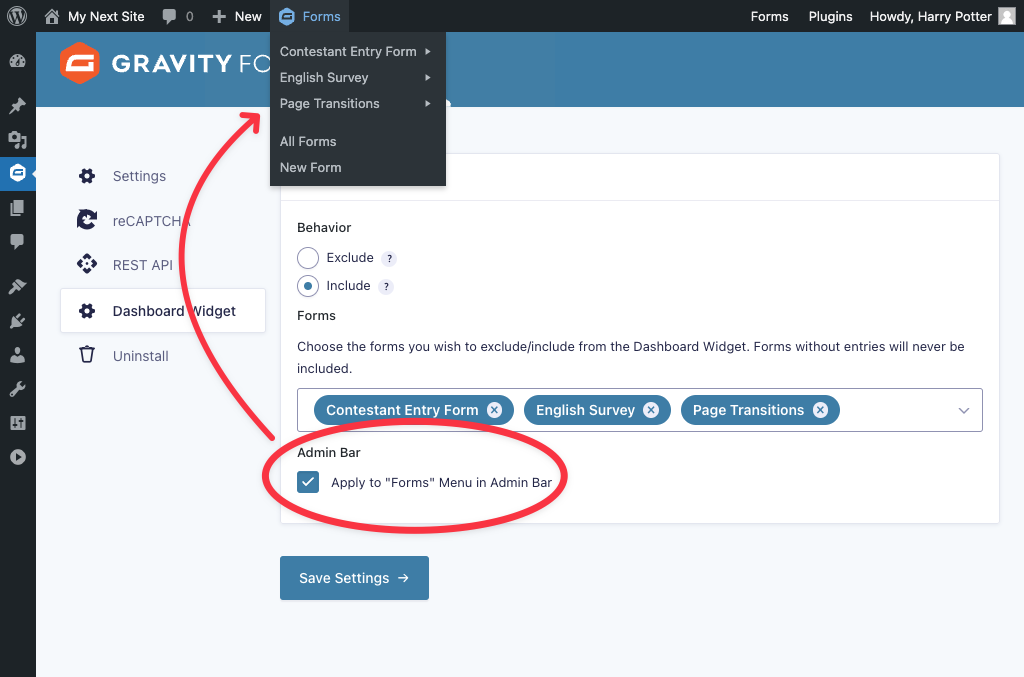Viewport: 1024px width, 677px height.
Task: Remove Contestant Entry Form tag
Action: point(494,410)
